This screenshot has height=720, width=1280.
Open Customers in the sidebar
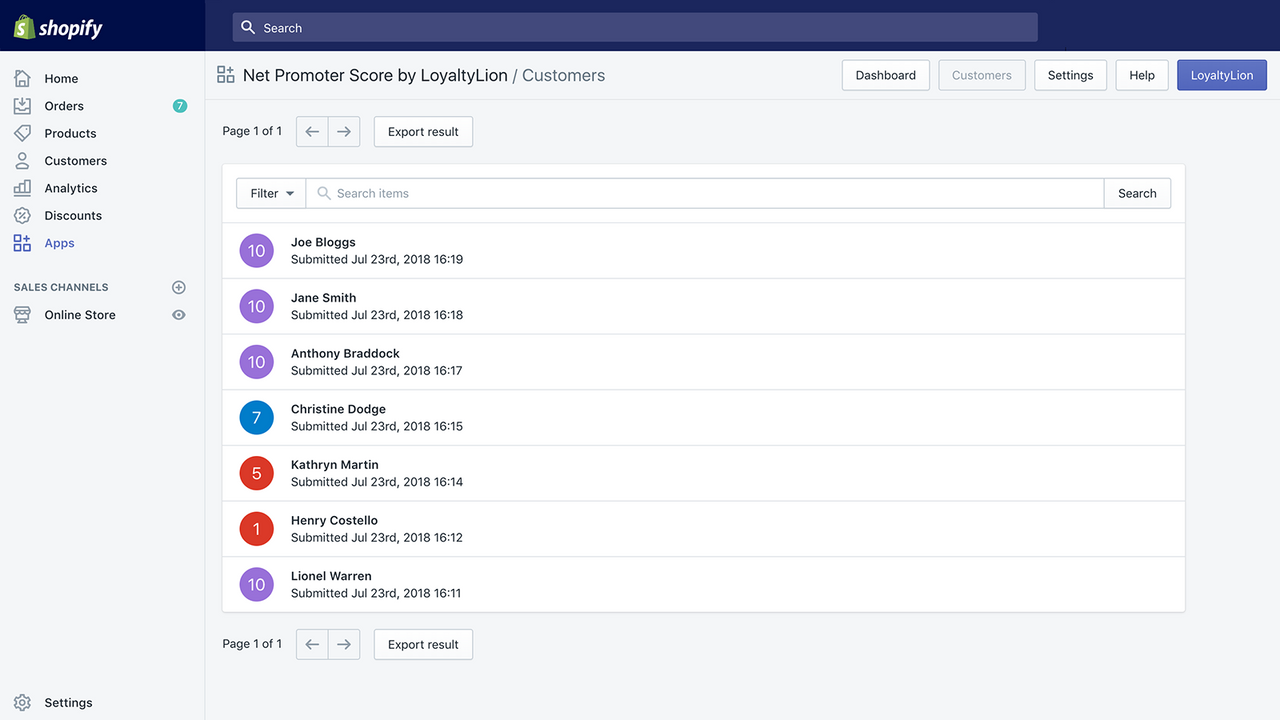pos(76,161)
